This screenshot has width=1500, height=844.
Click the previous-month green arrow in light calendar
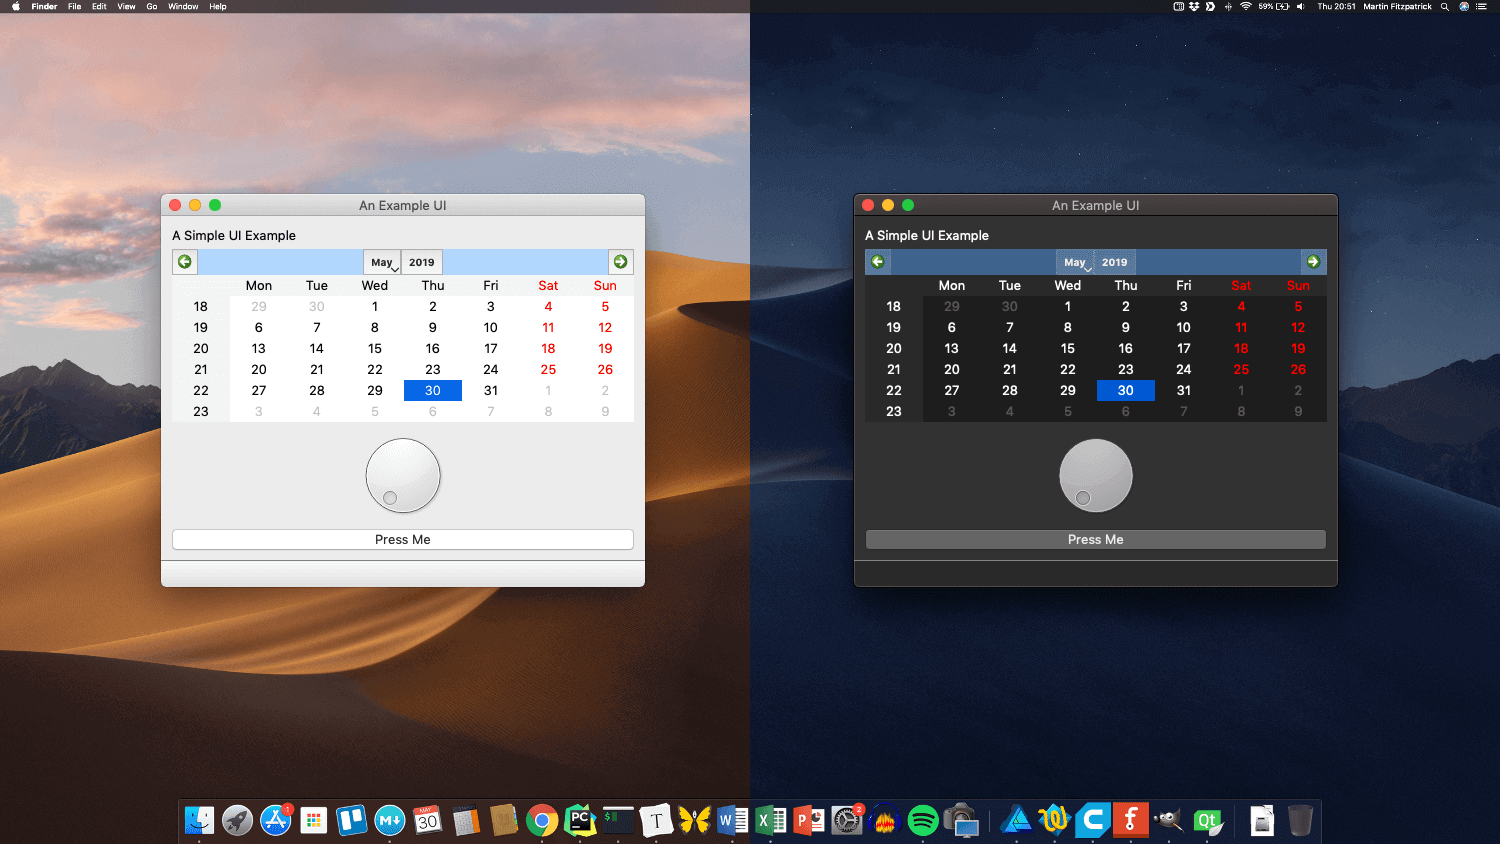184,261
